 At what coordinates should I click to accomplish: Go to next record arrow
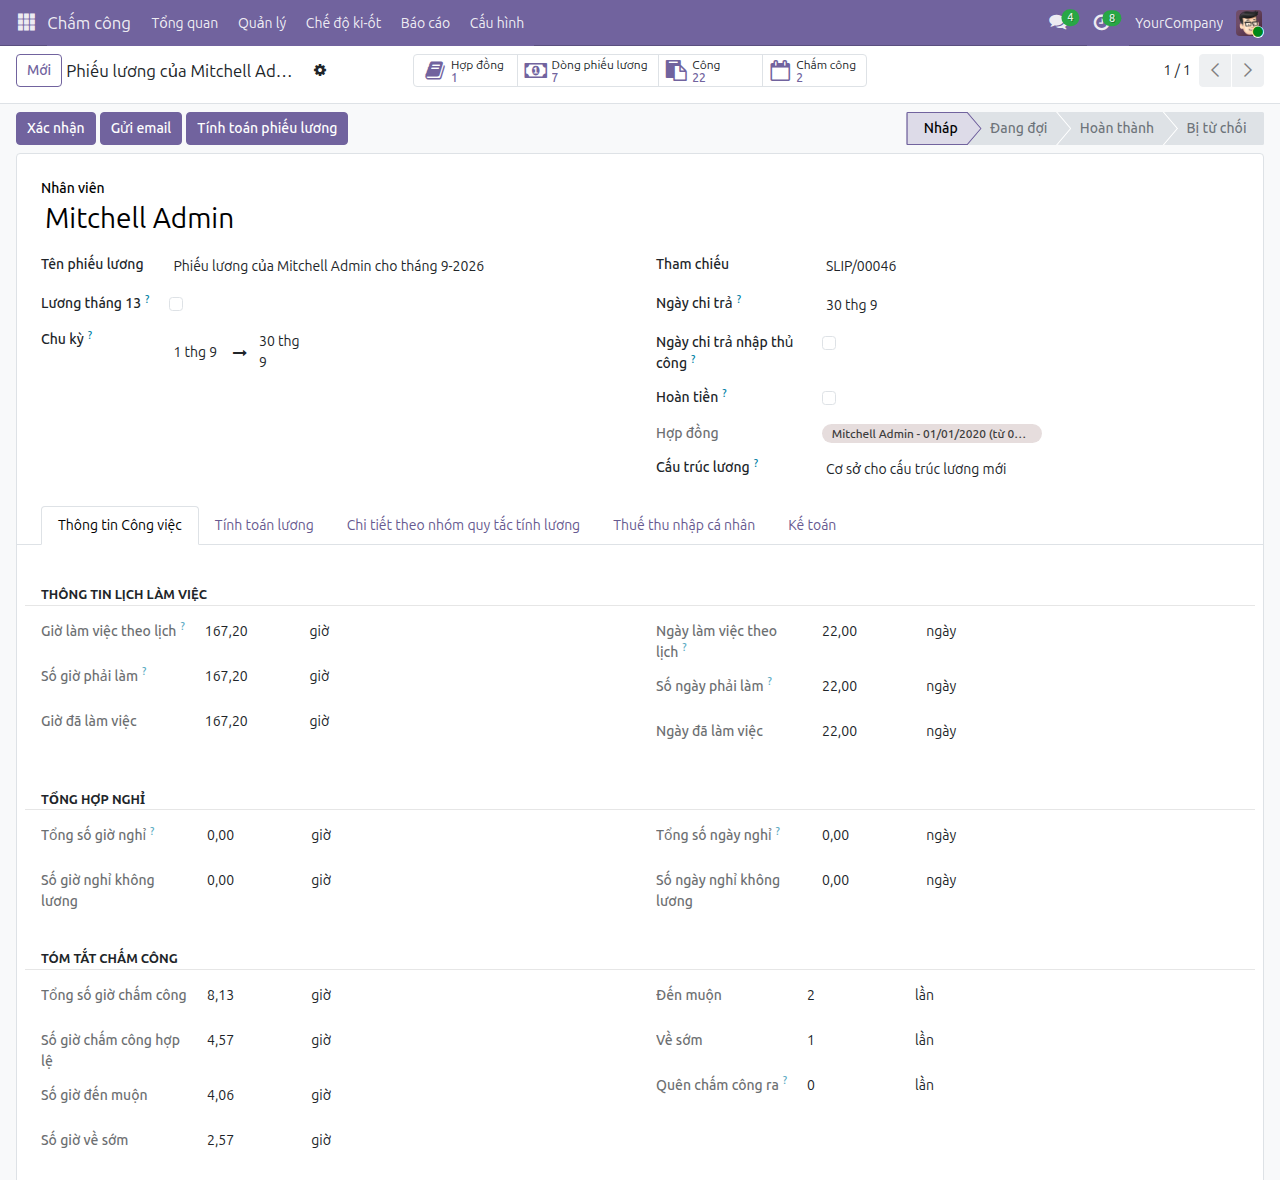click(1247, 70)
